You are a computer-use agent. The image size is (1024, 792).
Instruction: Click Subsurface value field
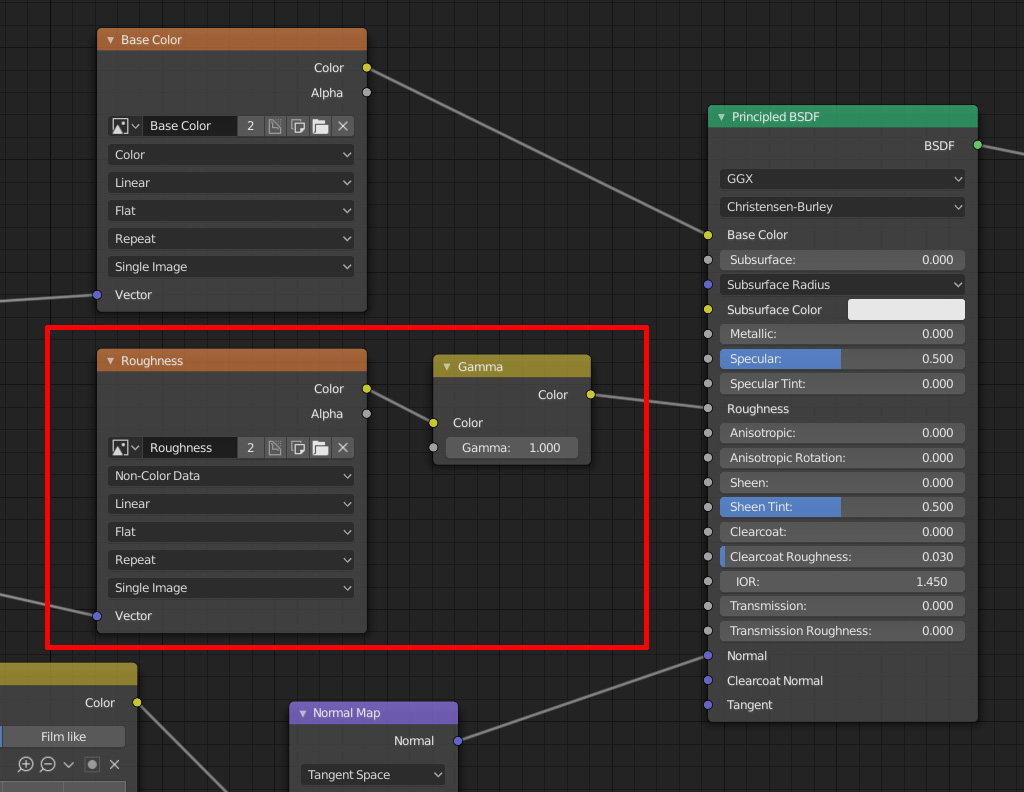coord(842,260)
